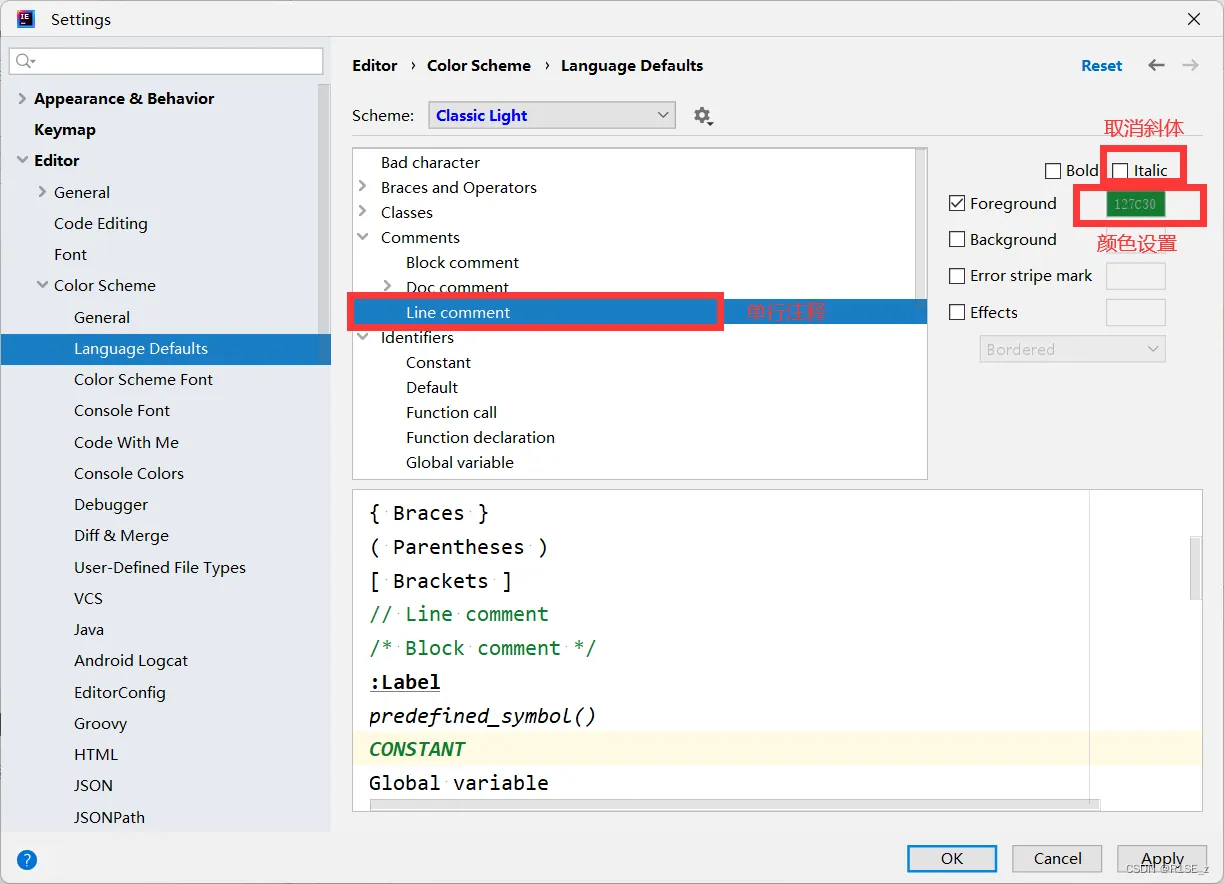Collapse the Color Scheme node
This screenshot has width=1224, height=884.
coord(42,285)
